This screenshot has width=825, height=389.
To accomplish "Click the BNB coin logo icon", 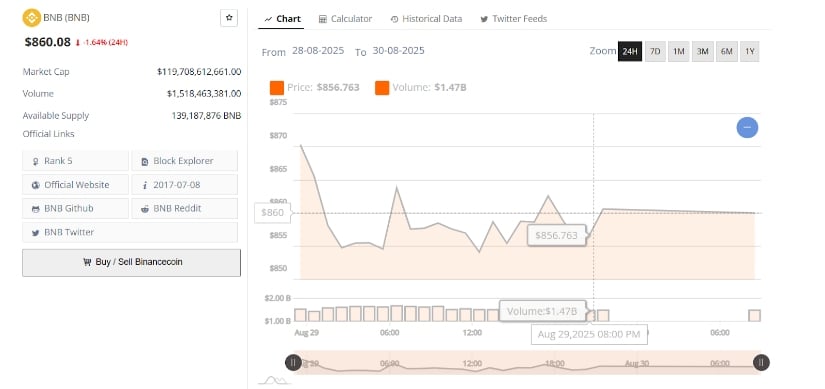I will coord(32,18).
